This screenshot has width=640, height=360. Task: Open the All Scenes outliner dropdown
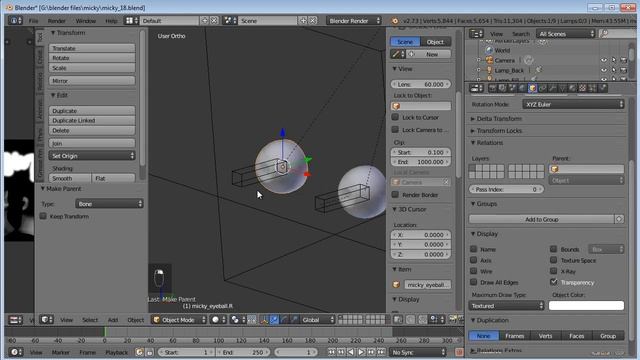pos(566,34)
